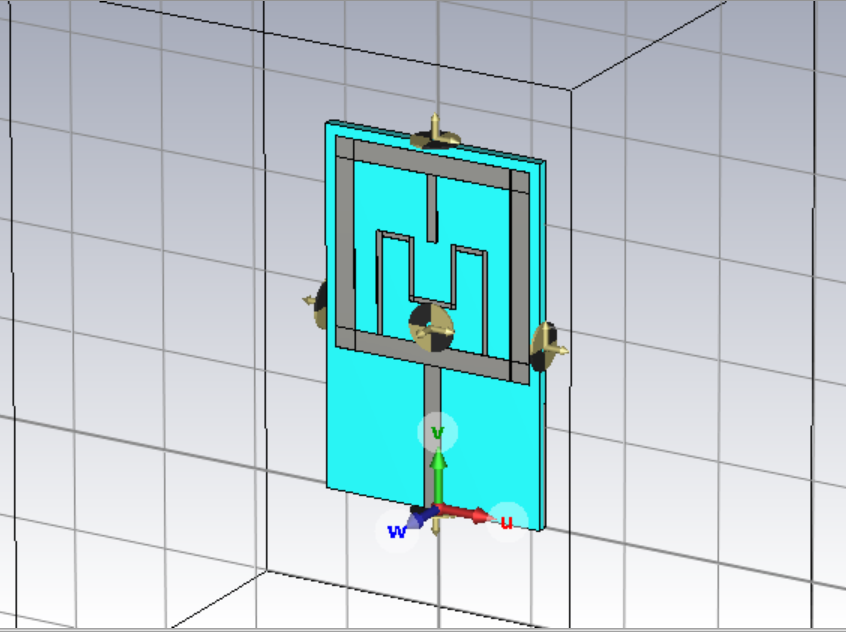Click the red u axis label
Image resolution: width=846 pixels, height=632 pixels.
507,520
